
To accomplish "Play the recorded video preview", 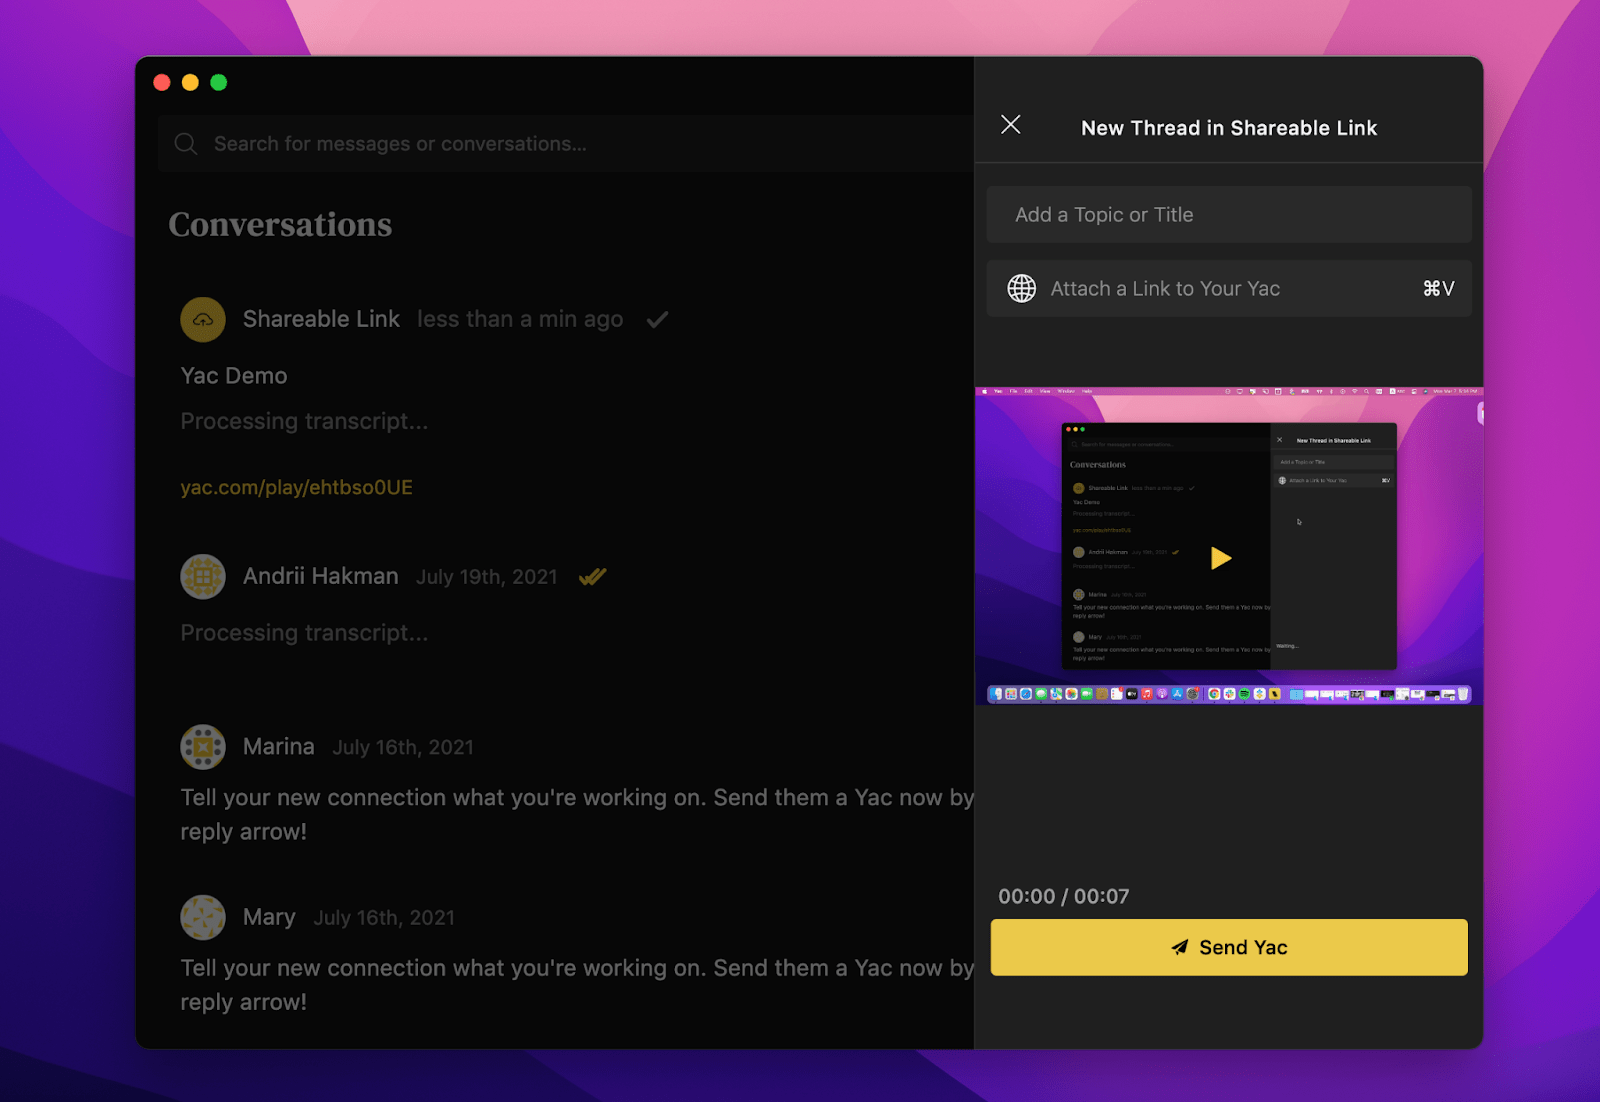I will [1221, 558].
